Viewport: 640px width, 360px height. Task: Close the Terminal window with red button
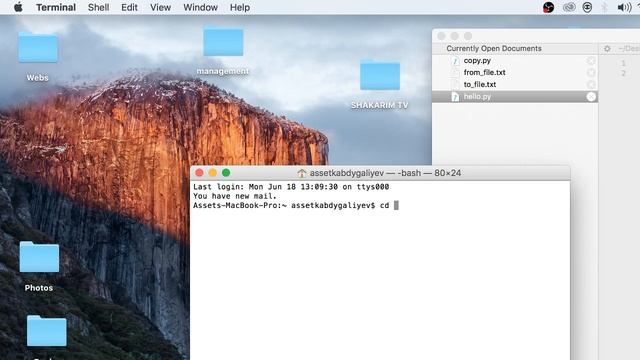click(199, 173)
